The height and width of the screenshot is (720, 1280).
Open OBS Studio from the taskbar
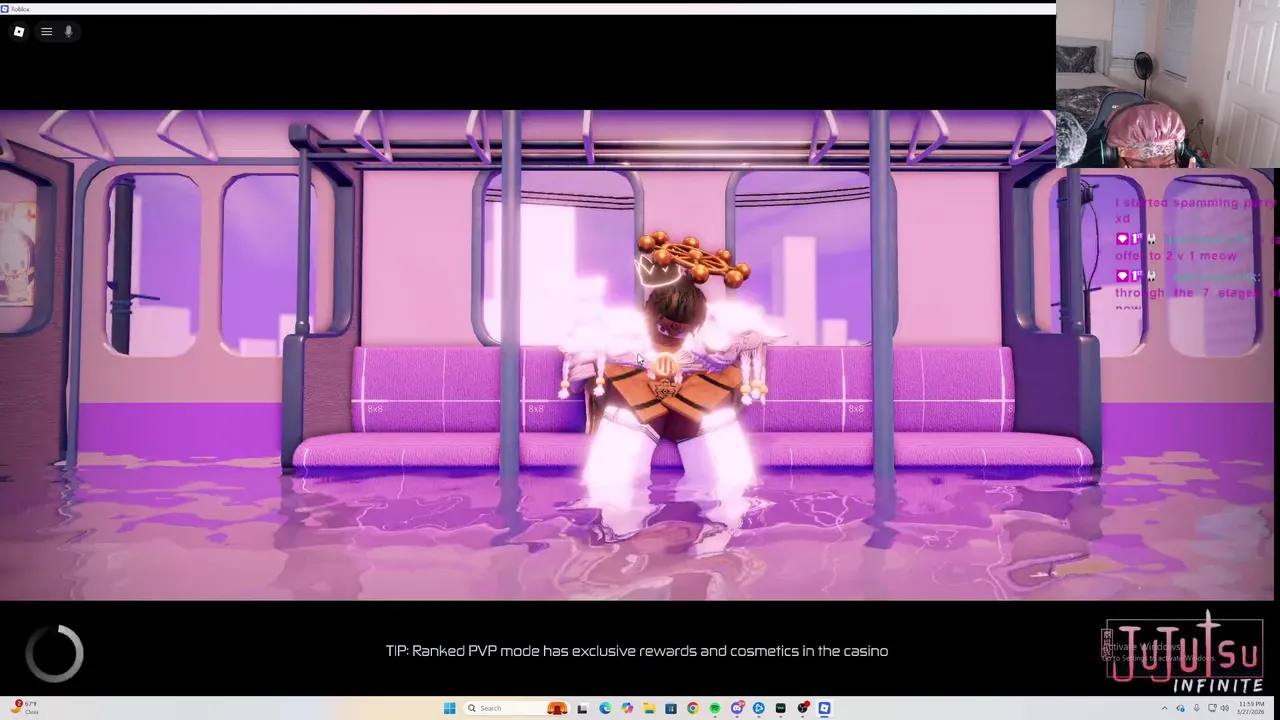(803, 708)
